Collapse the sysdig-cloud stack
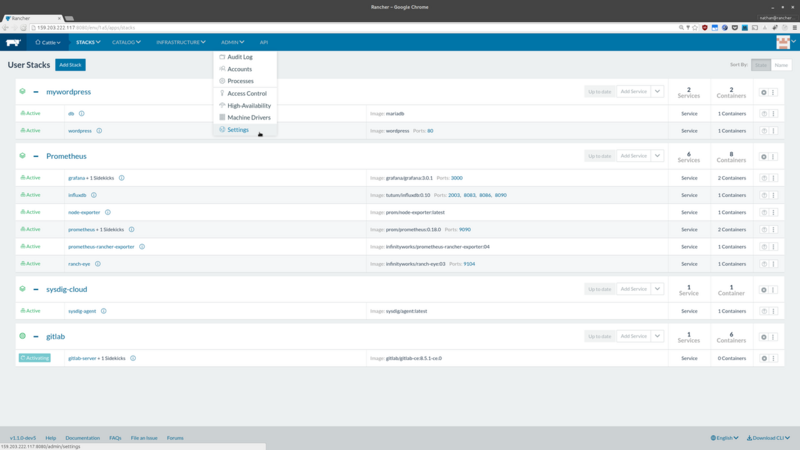 [x=36, y=289]
